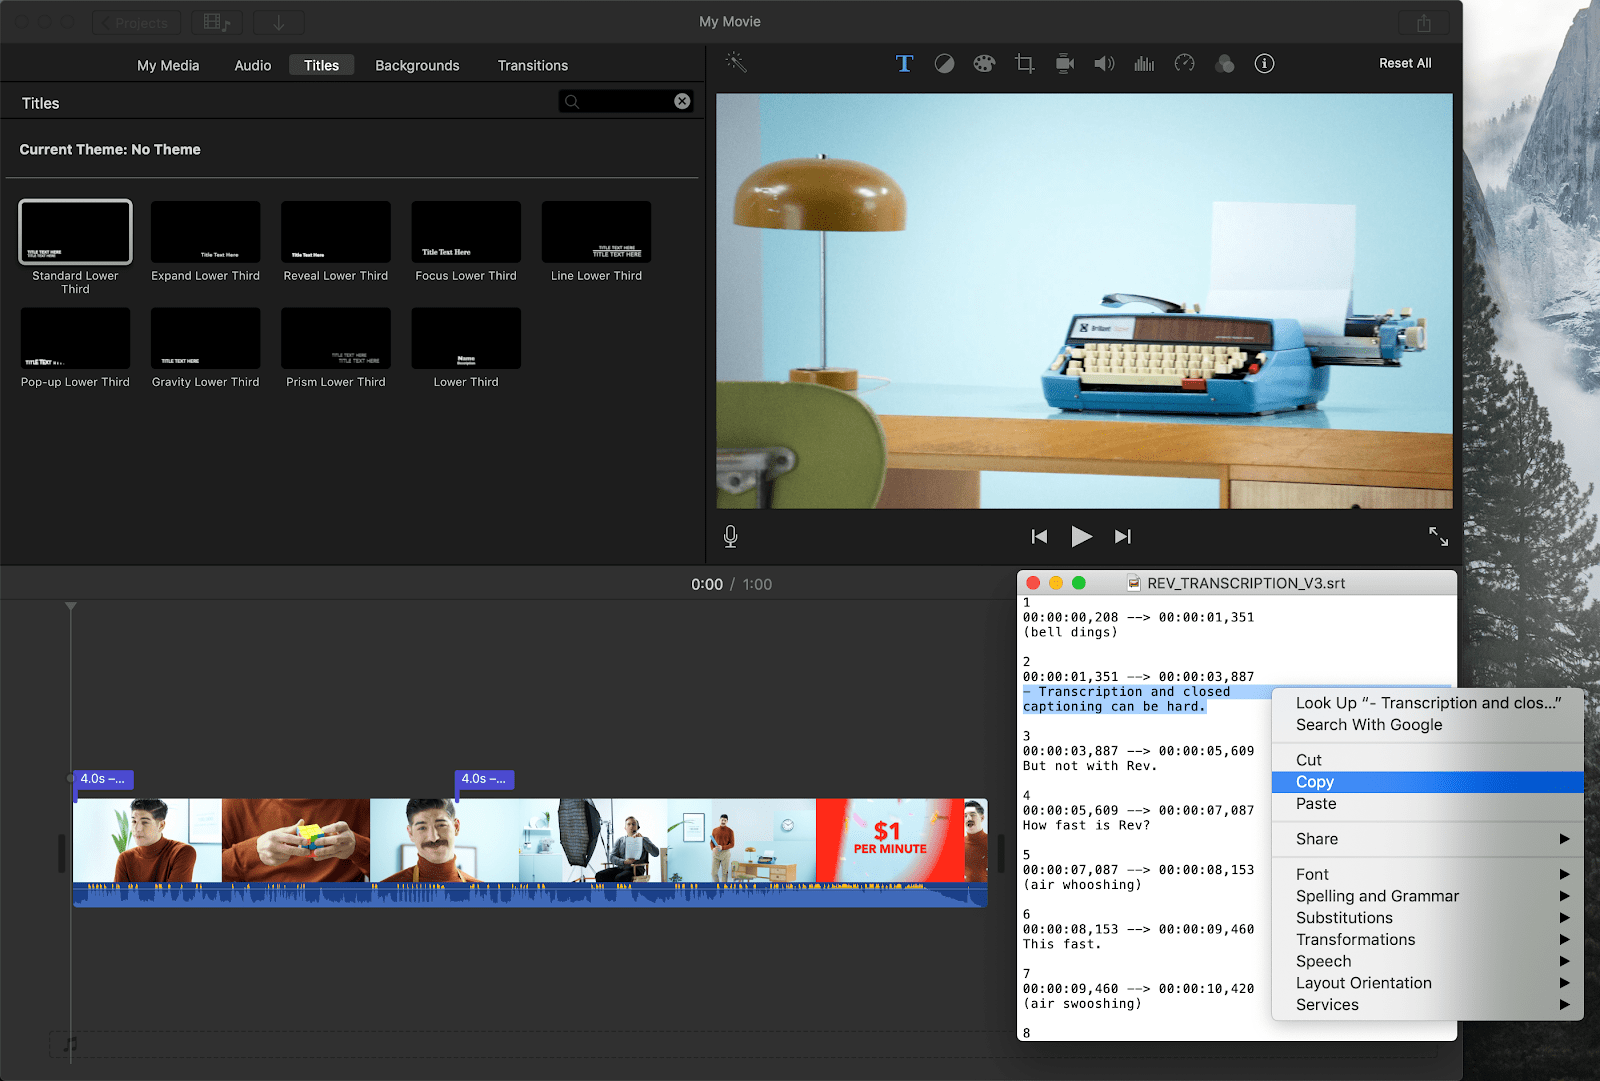Clear the titles search field
1600x1081 pixels.
click(x=682, y=101)
